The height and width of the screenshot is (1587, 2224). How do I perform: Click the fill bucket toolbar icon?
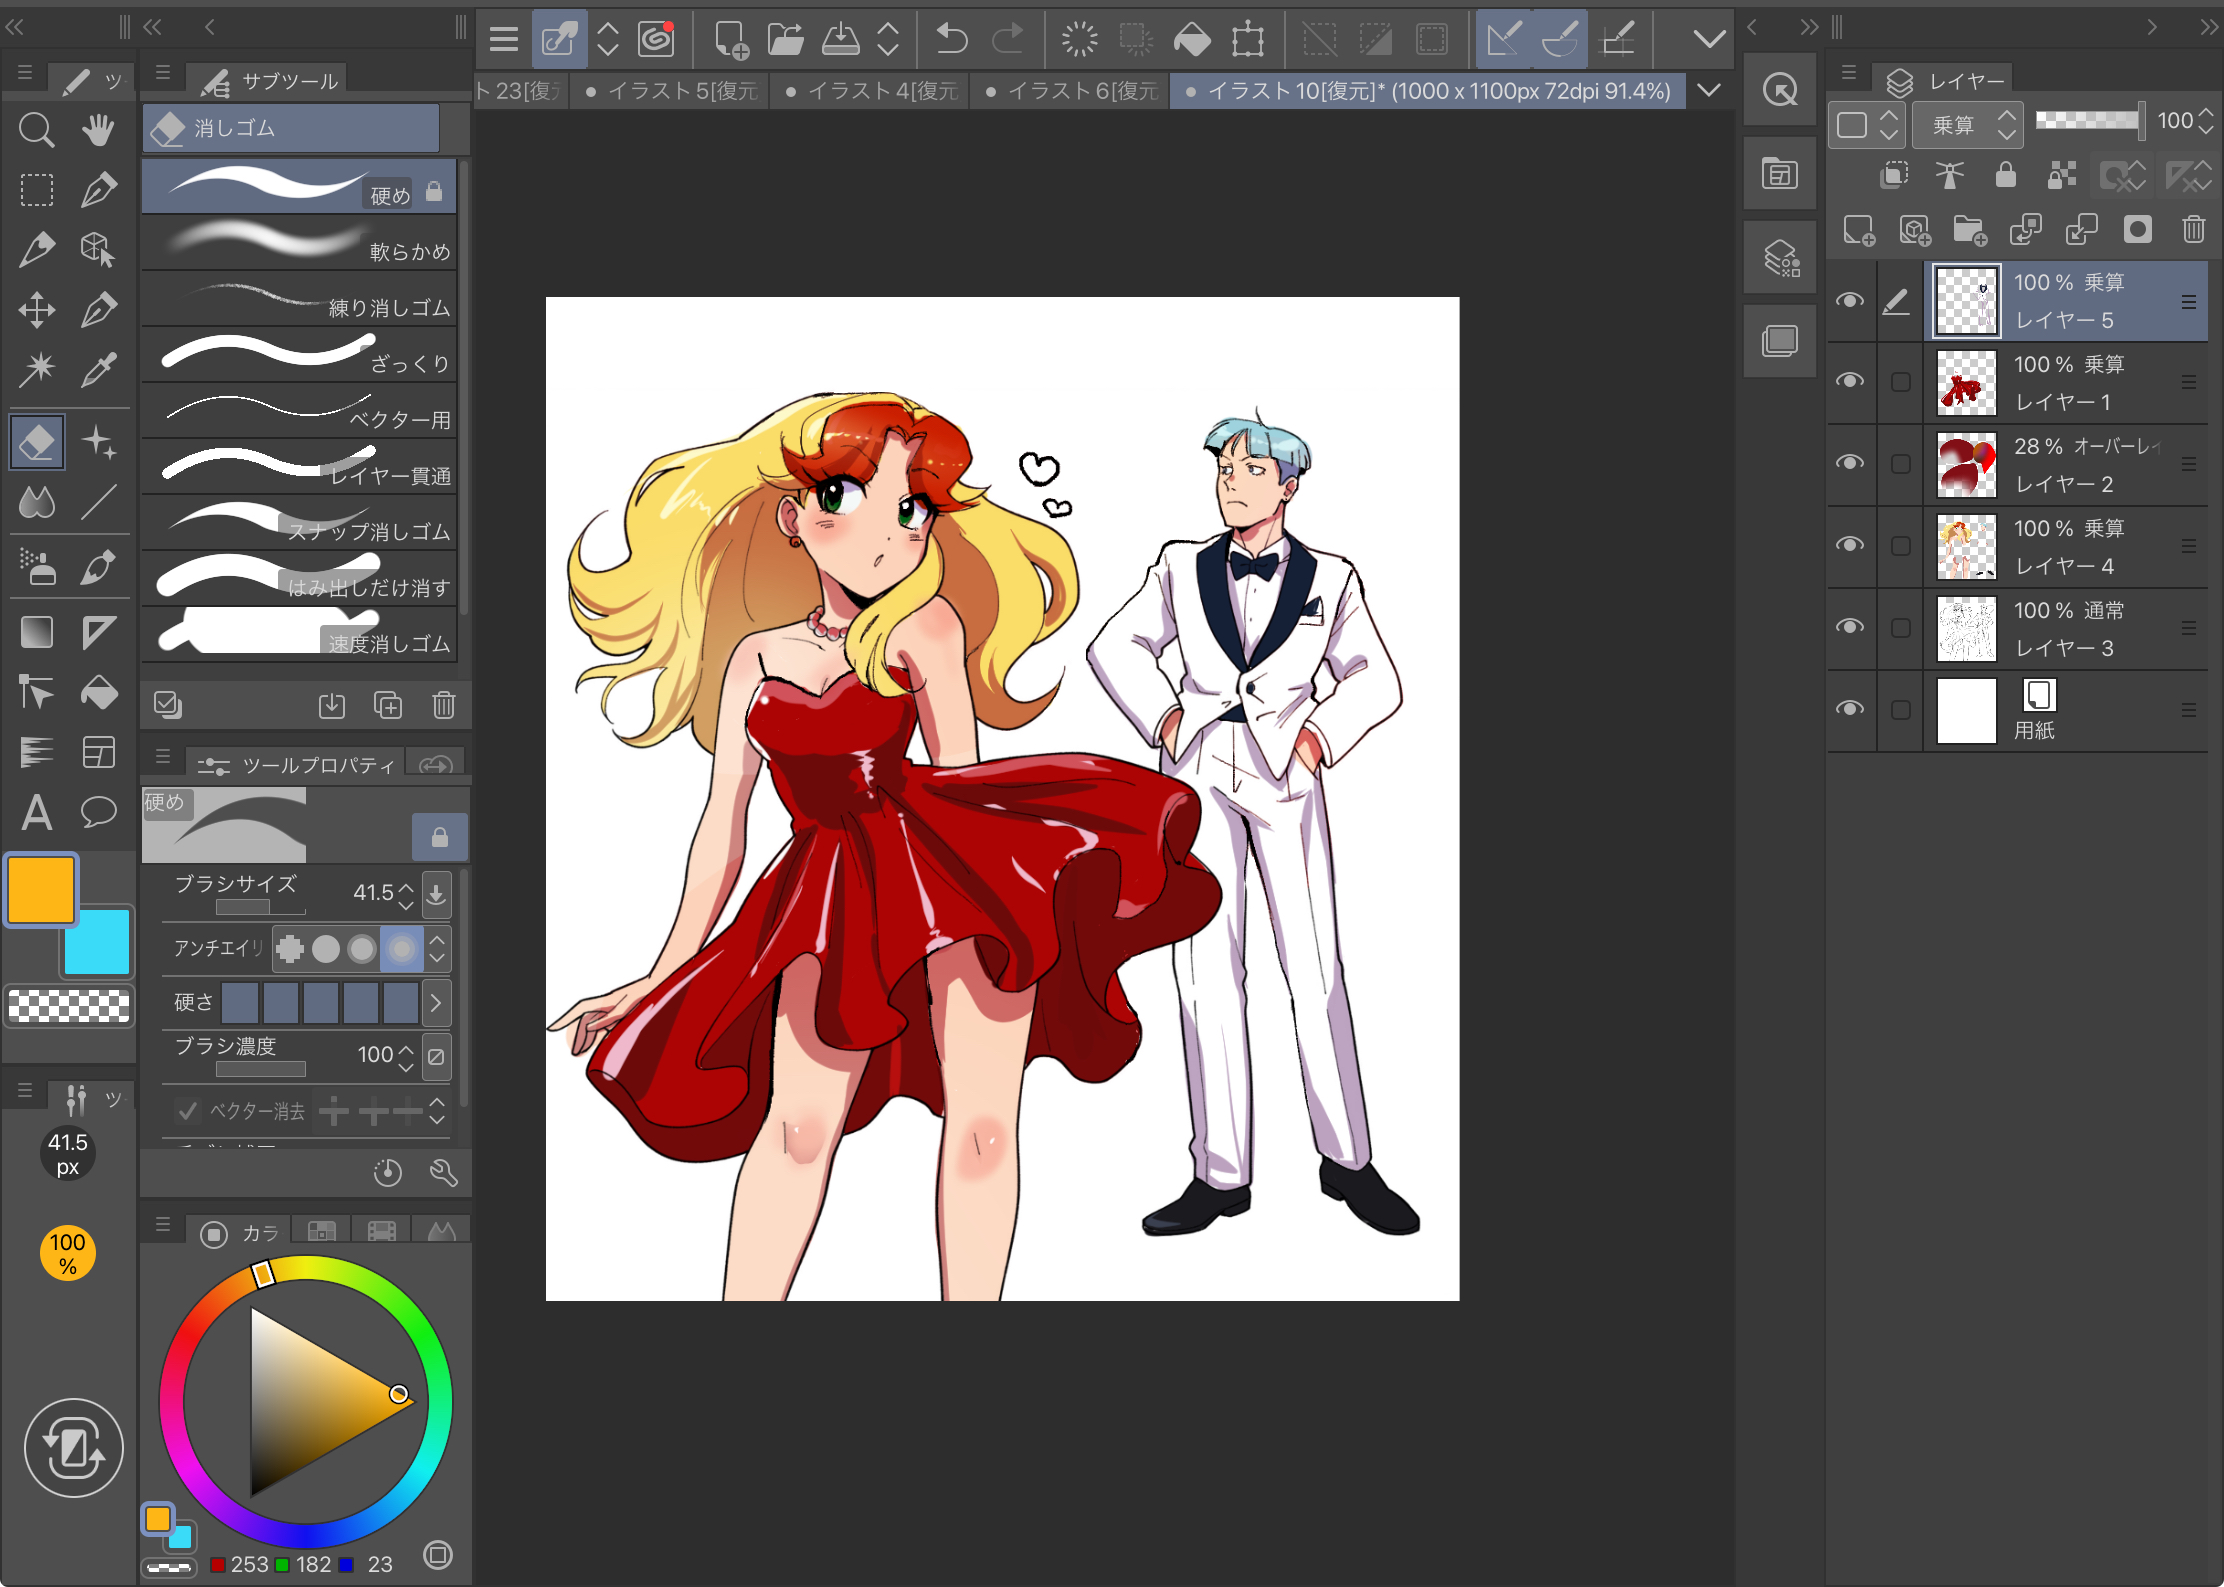tap(1191, 40)
